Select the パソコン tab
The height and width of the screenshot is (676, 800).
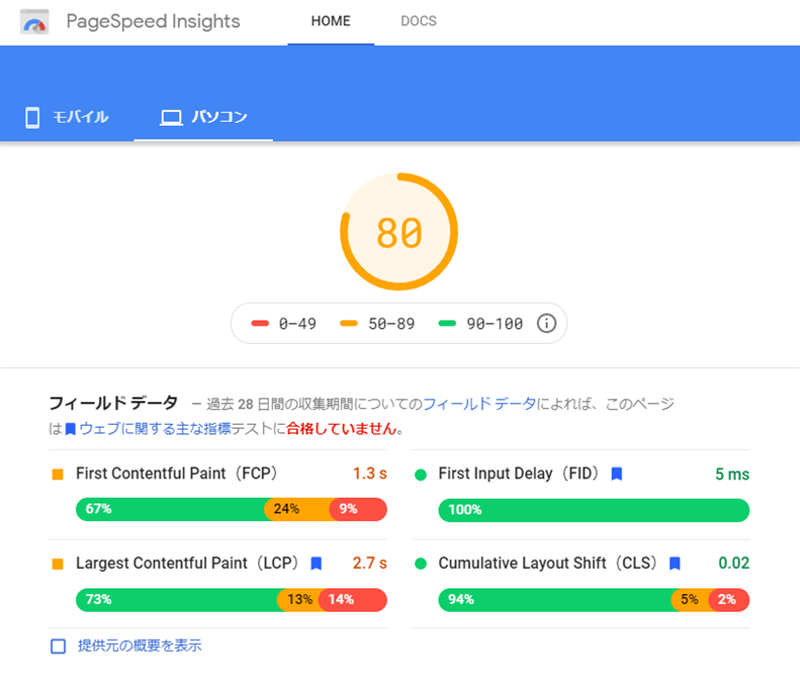point(219,118)
